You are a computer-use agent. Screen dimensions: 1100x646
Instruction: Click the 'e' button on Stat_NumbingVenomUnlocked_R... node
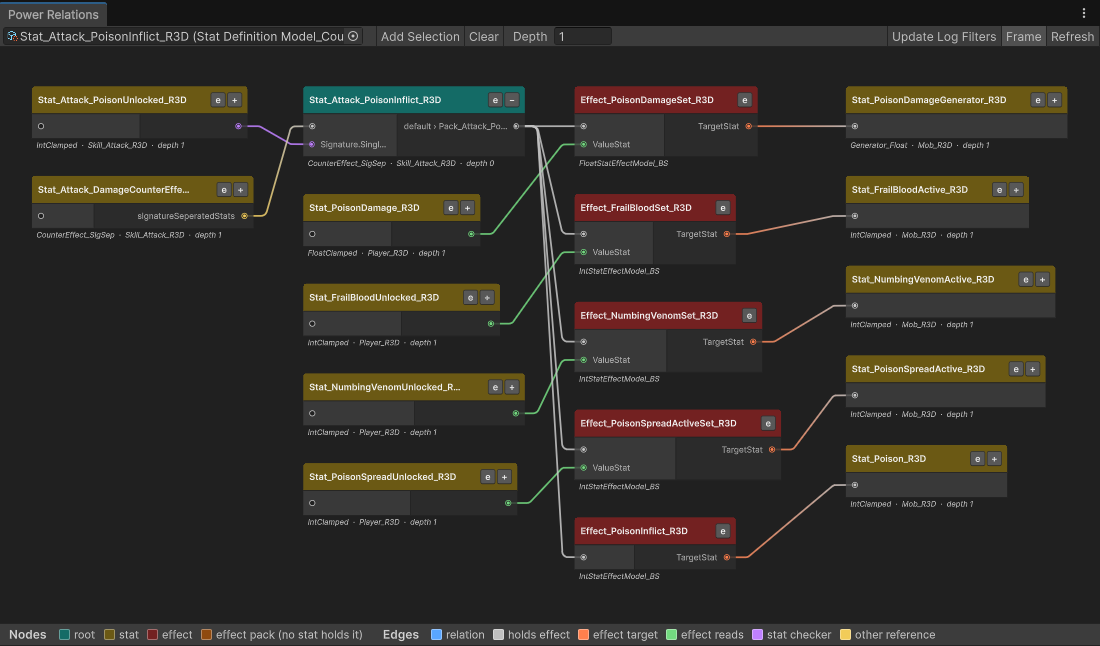[x=495, y=388]
